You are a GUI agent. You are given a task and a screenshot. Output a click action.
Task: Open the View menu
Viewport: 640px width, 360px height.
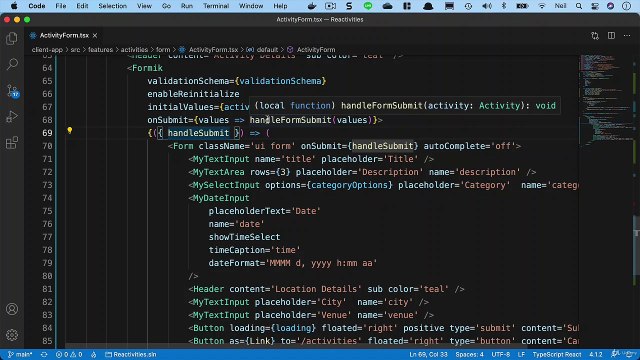click(x=144, y=6)
